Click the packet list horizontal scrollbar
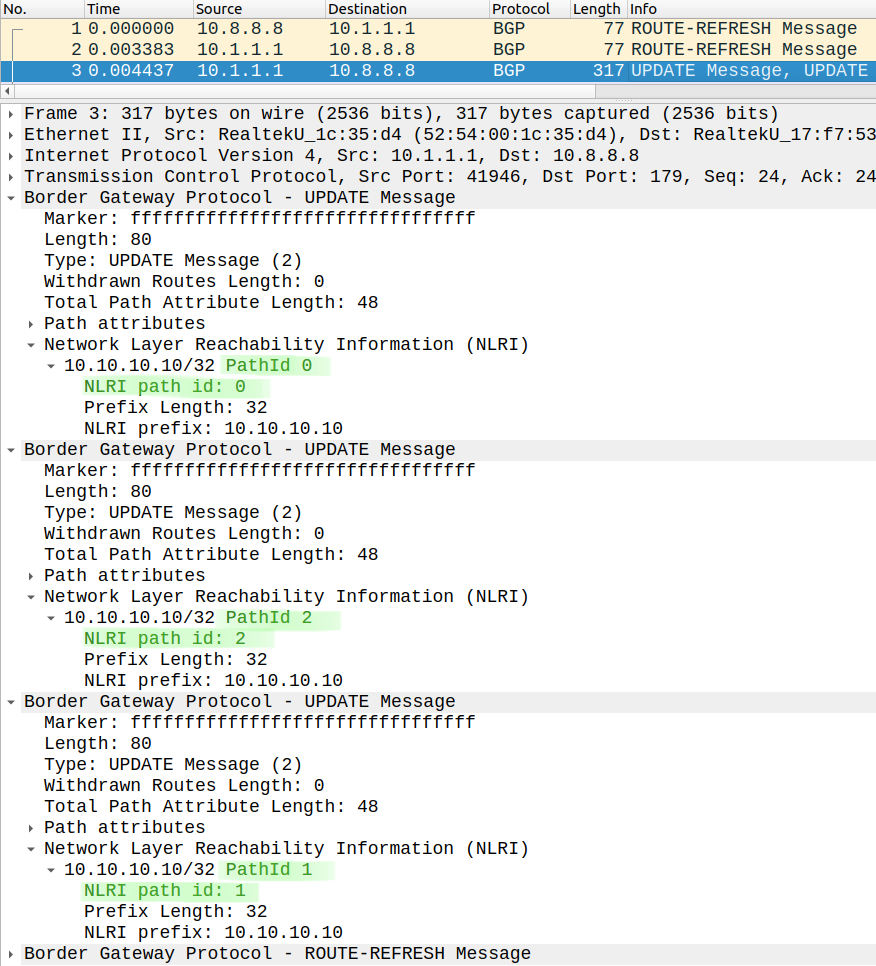Screen dimensions: 876x966 [438, 91]
